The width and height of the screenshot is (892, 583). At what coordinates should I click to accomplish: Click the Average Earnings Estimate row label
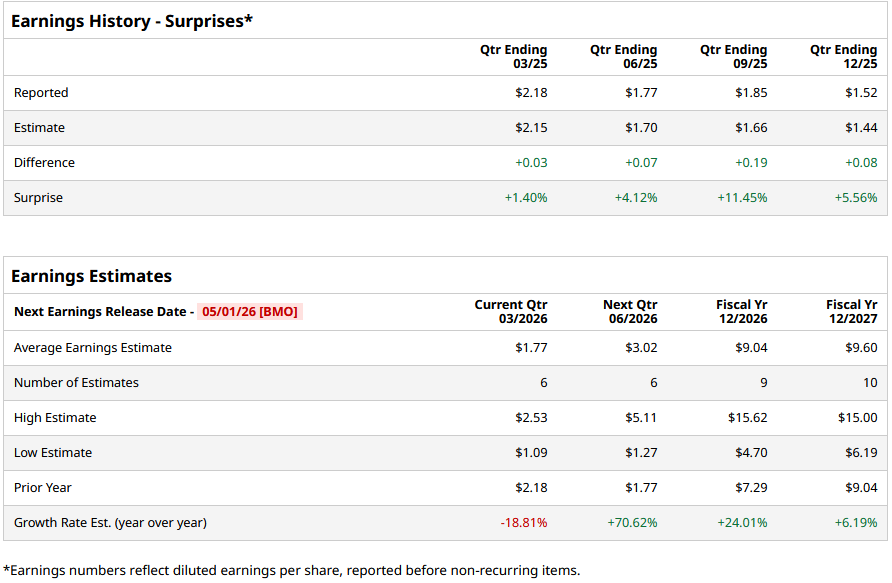pos(93,348)
